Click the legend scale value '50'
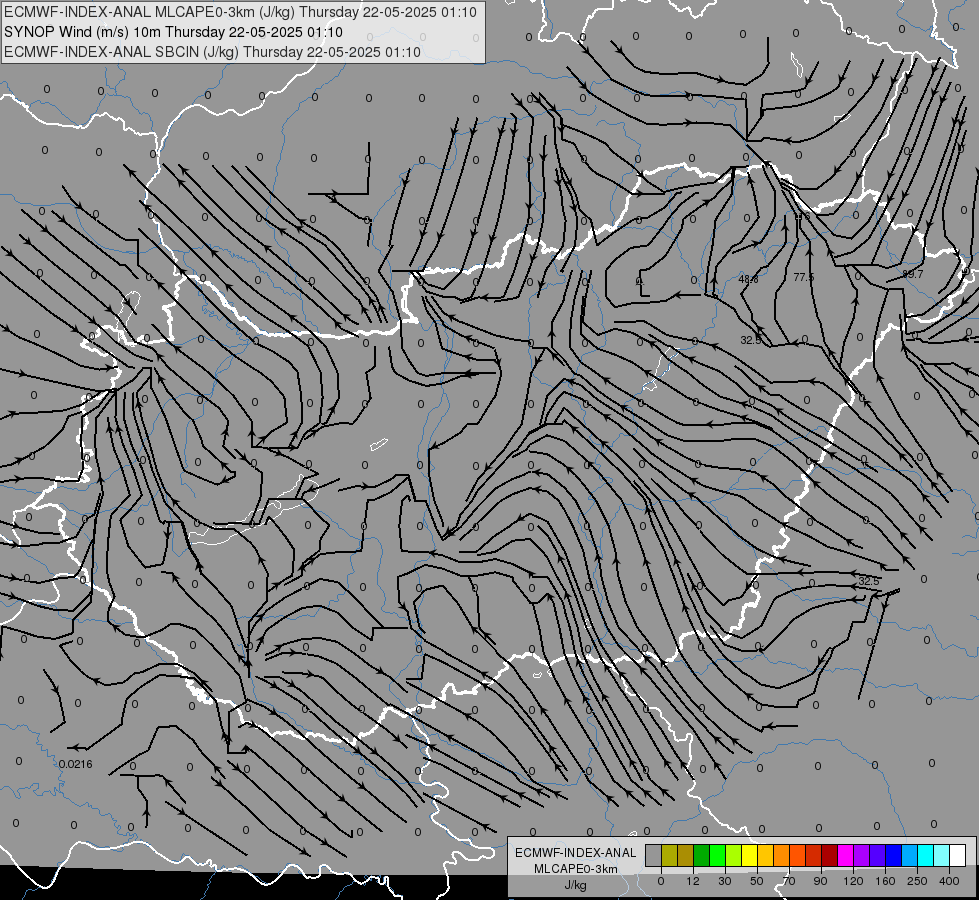This screenshot has width=979, height=900. pos(757,881)
